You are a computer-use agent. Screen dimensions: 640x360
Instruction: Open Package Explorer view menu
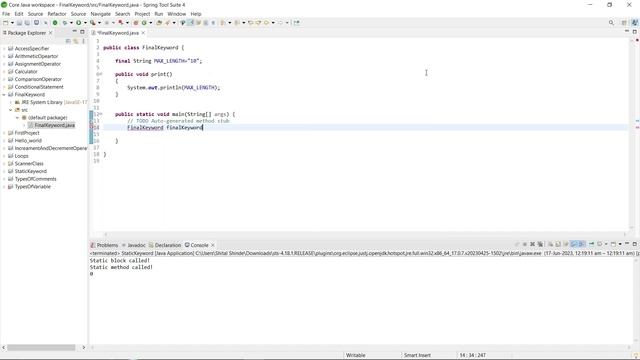click(x=83, y=41)
